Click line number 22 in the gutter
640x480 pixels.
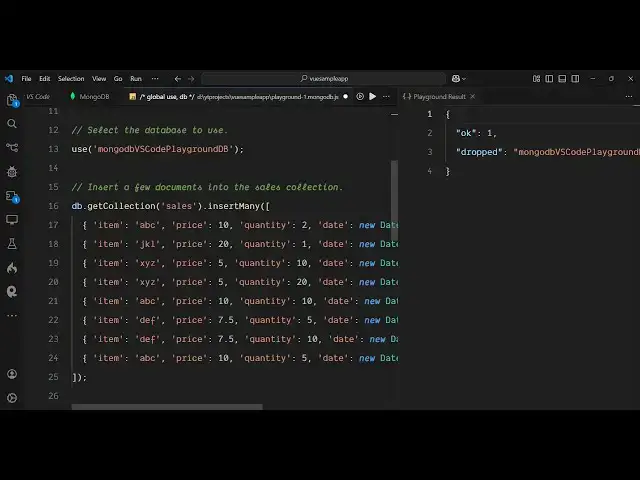pos(53,320)
